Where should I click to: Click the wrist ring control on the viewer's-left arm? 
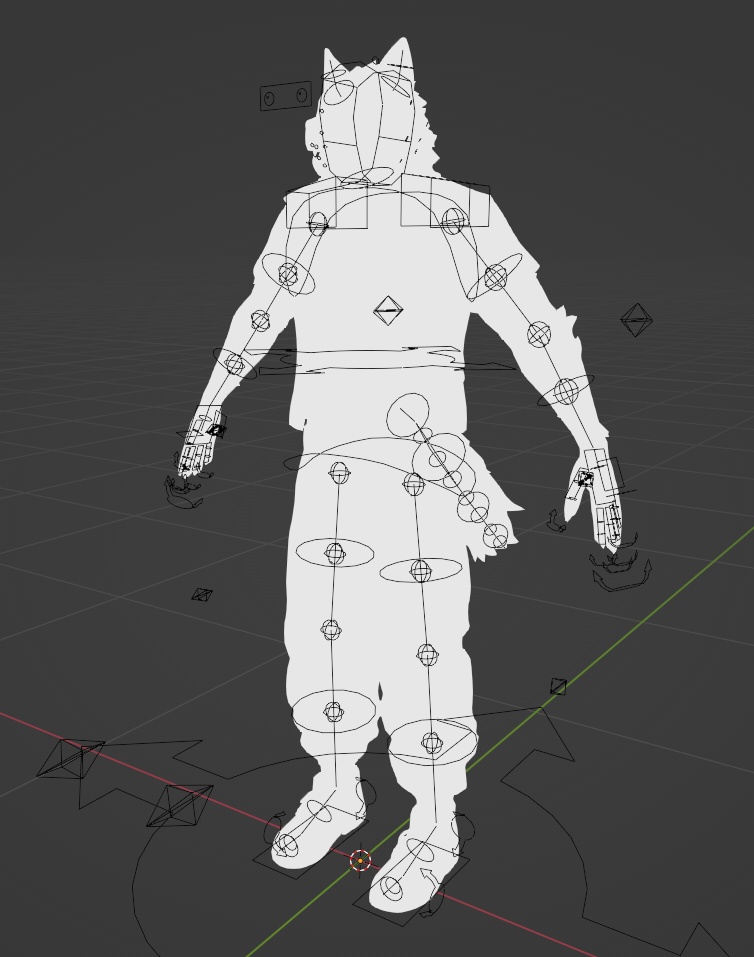pos(235,364)
